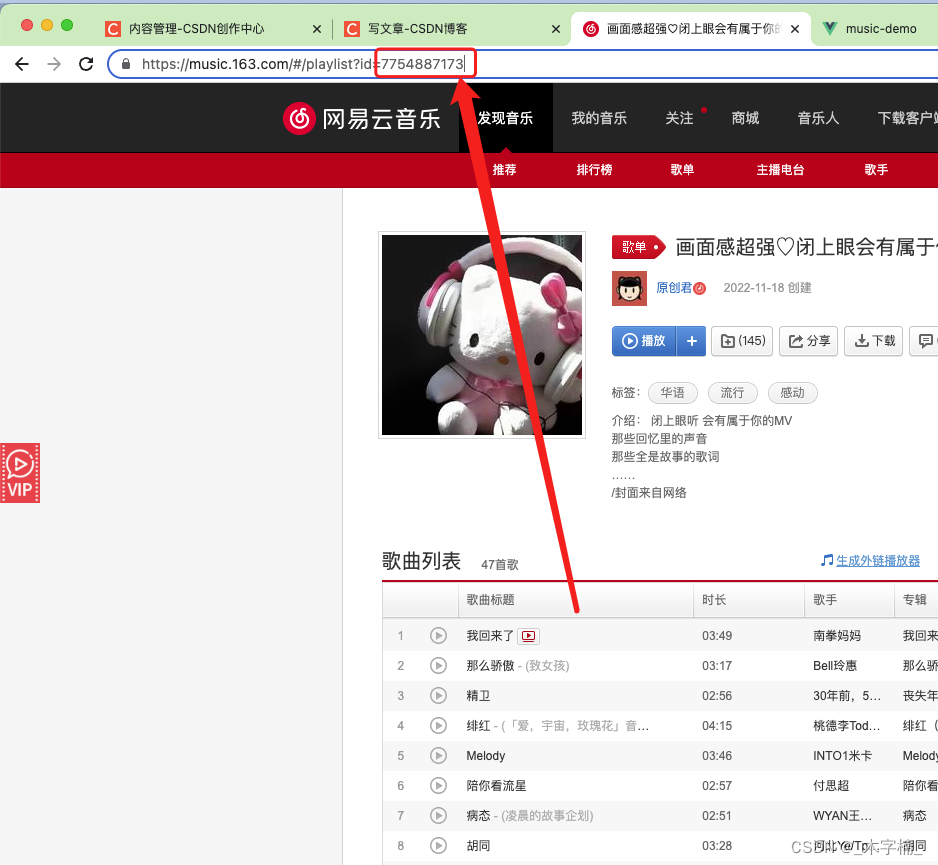This screenshot has width=938, height=865.
Task: Click the comment button beside 下载
Action: [924, 341]
